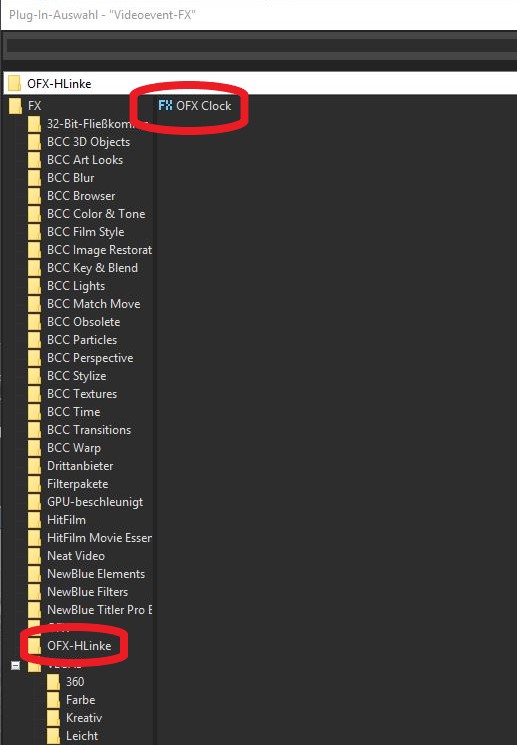Screen dimensions: 517x745
Task: Open the OFX-HLinke folder in tree
Action: [x=79, y=646]
